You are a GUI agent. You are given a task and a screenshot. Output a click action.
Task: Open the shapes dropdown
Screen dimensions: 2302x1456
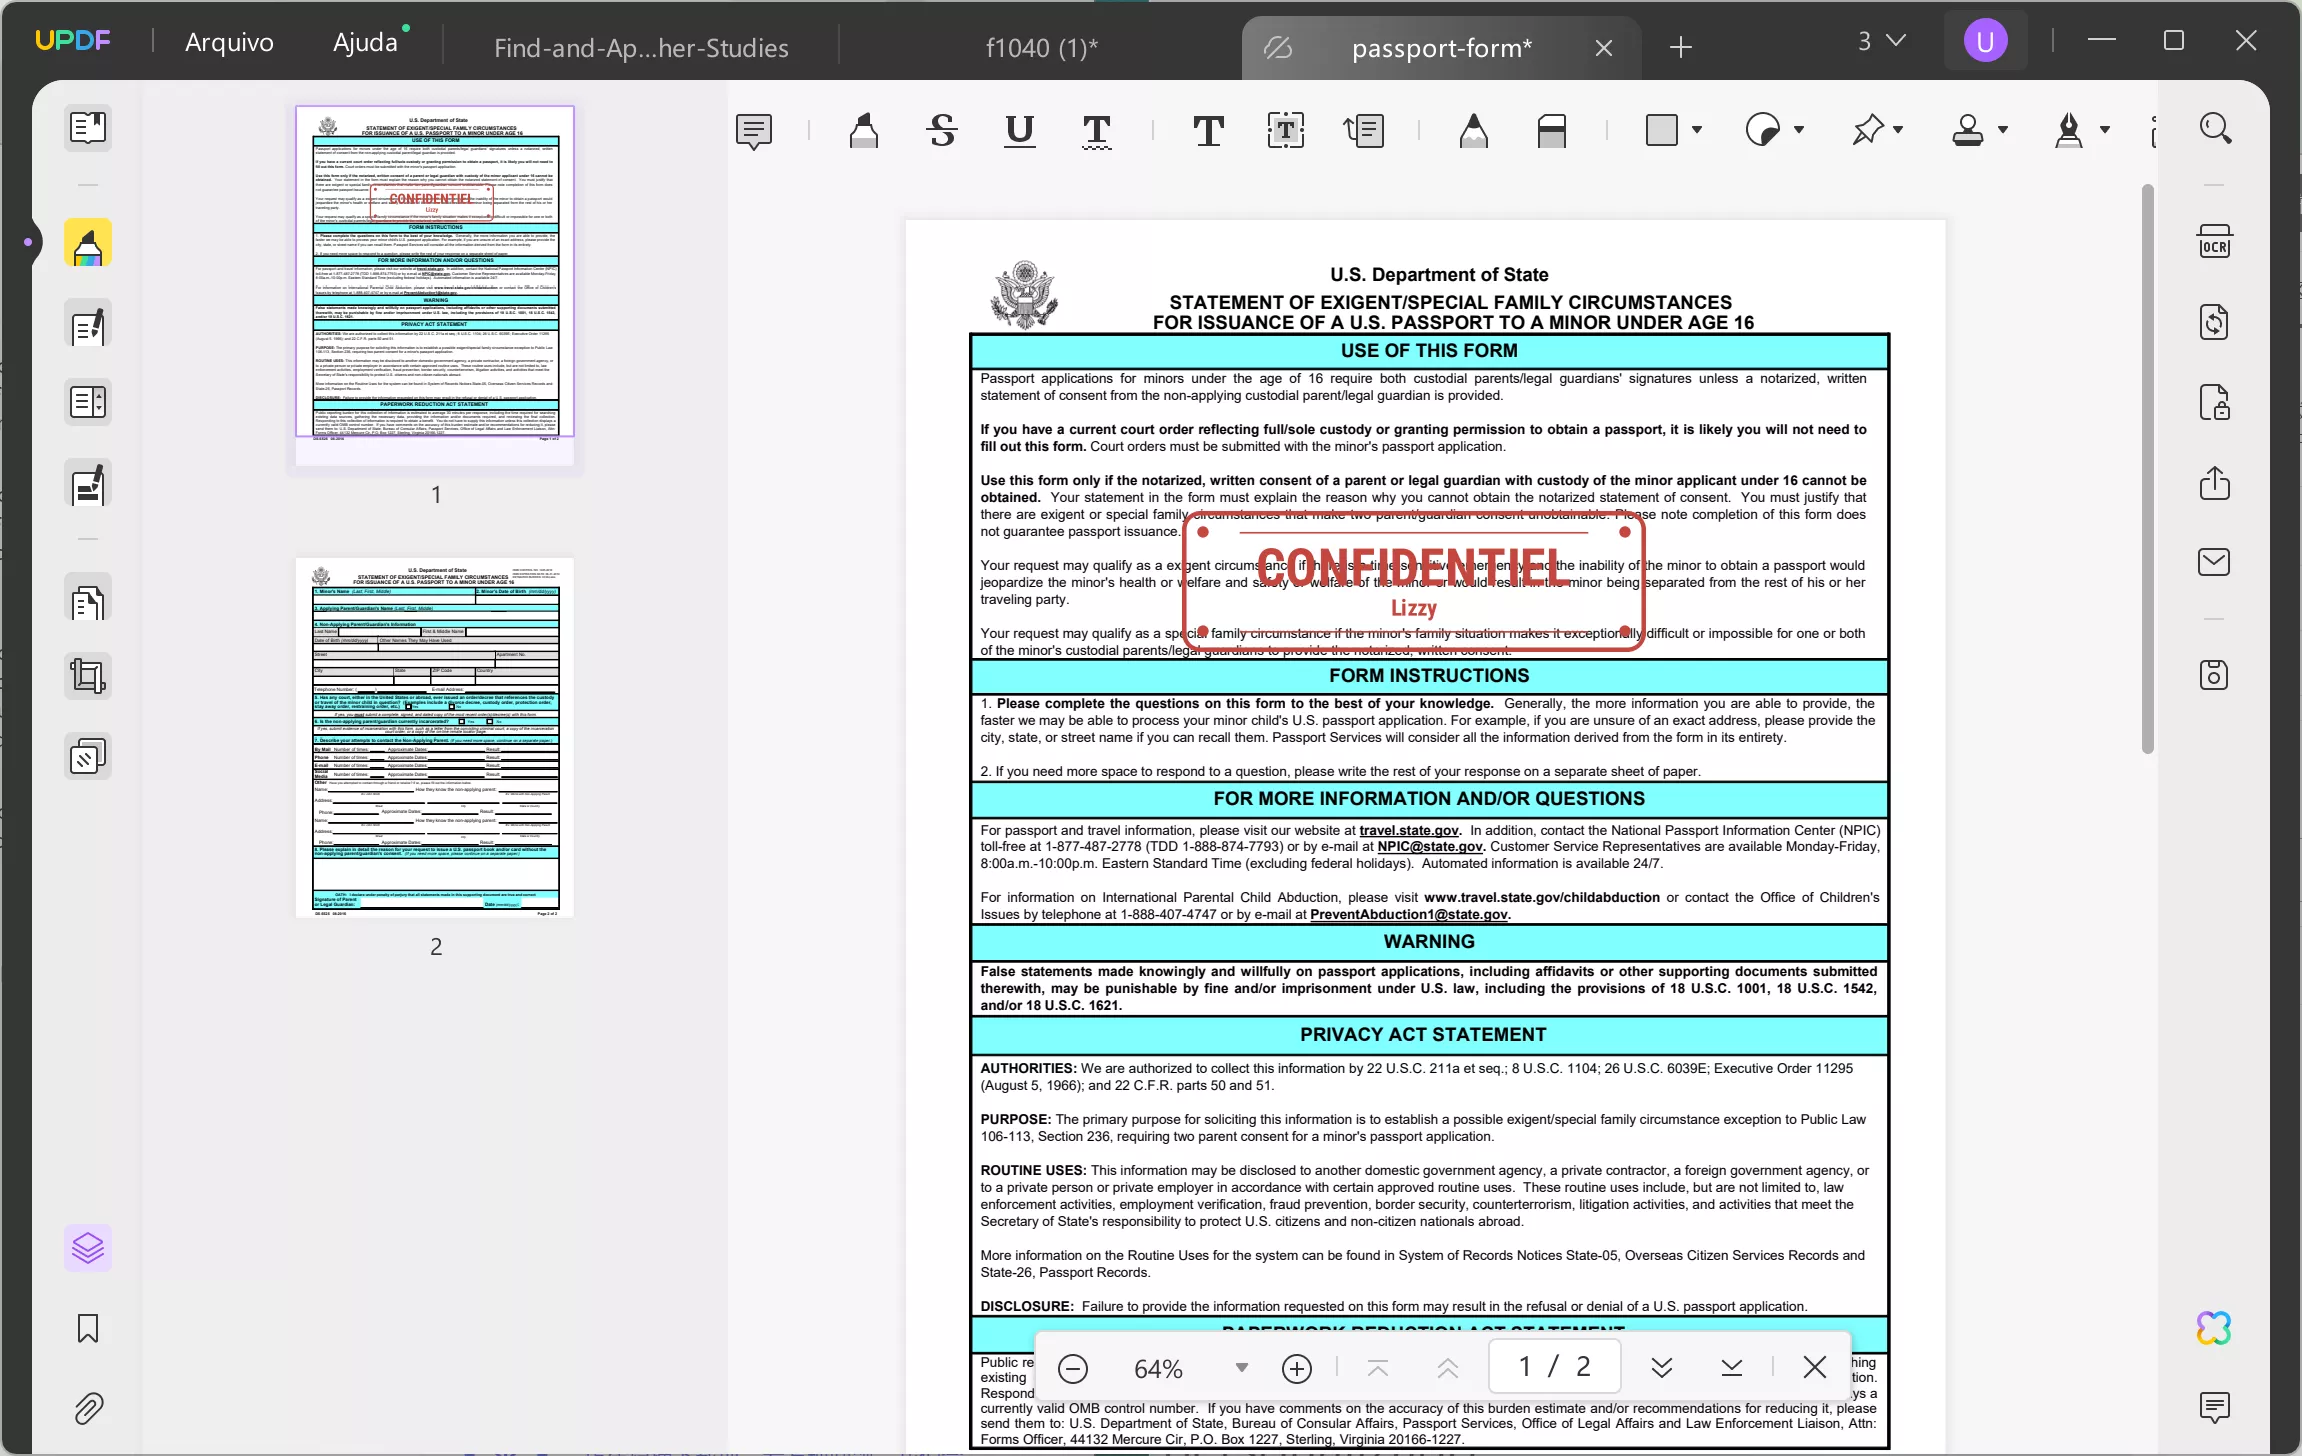coord(1697,131)
